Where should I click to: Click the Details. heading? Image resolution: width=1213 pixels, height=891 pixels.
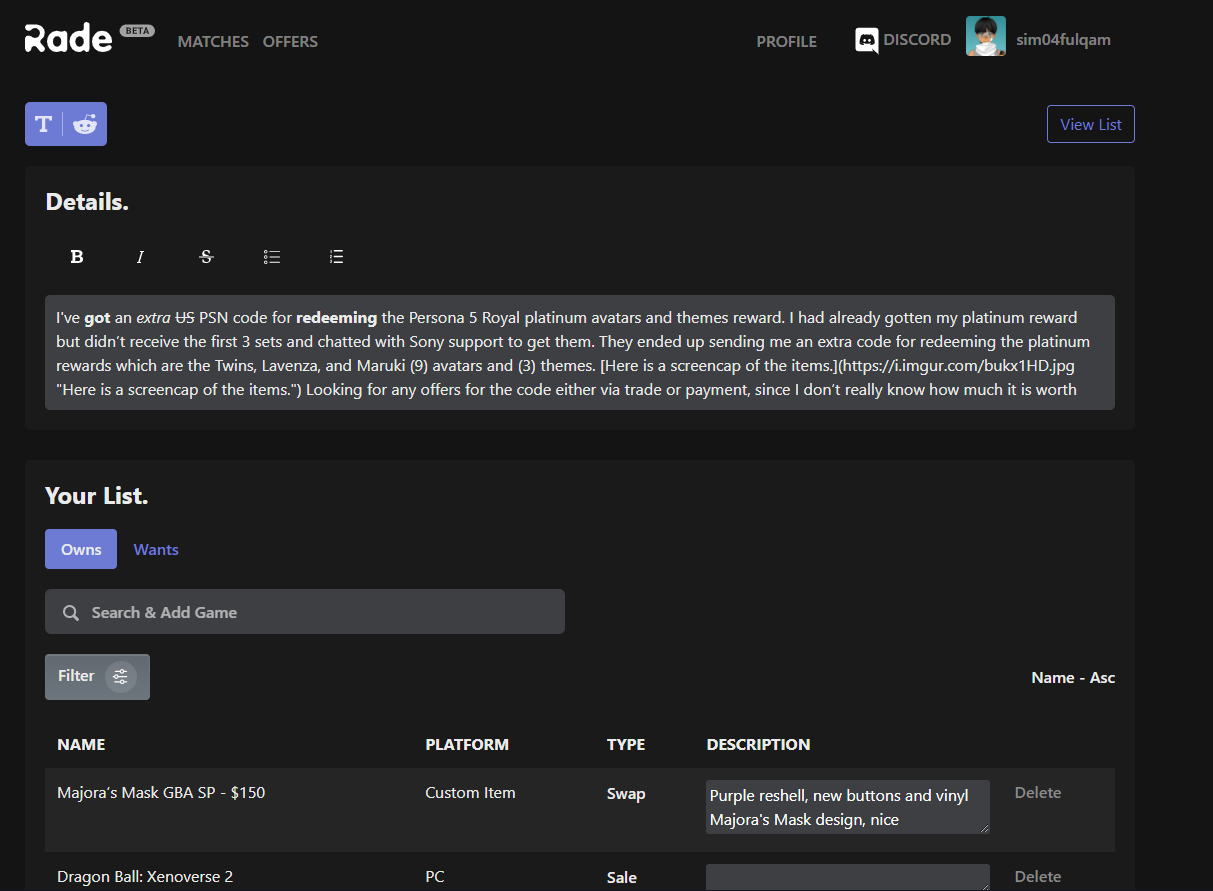pos(87,202)
